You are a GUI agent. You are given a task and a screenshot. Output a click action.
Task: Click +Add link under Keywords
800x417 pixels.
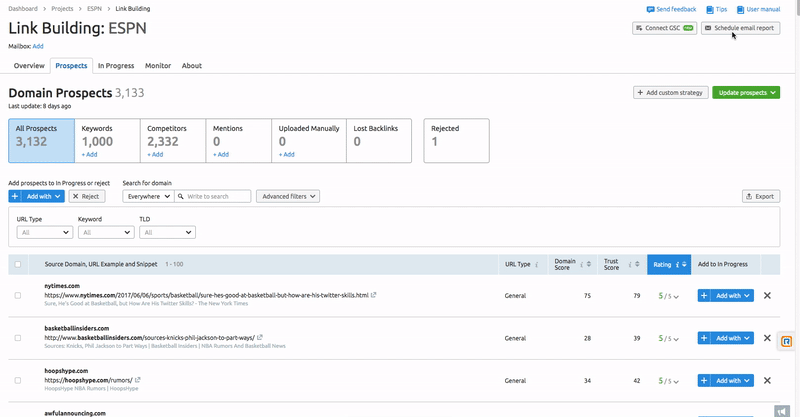tap(89, 154)
